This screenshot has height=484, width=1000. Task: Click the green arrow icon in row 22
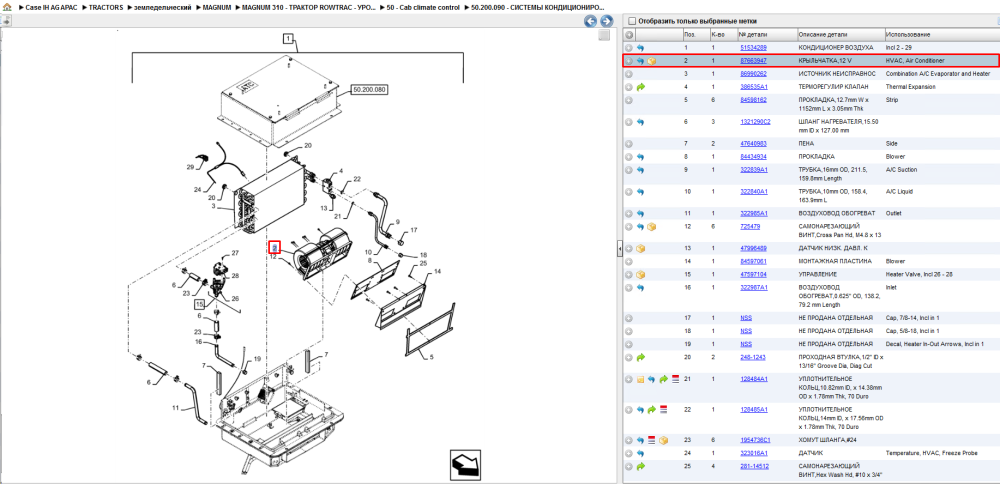pyautogui.click(x=652, y=409)
